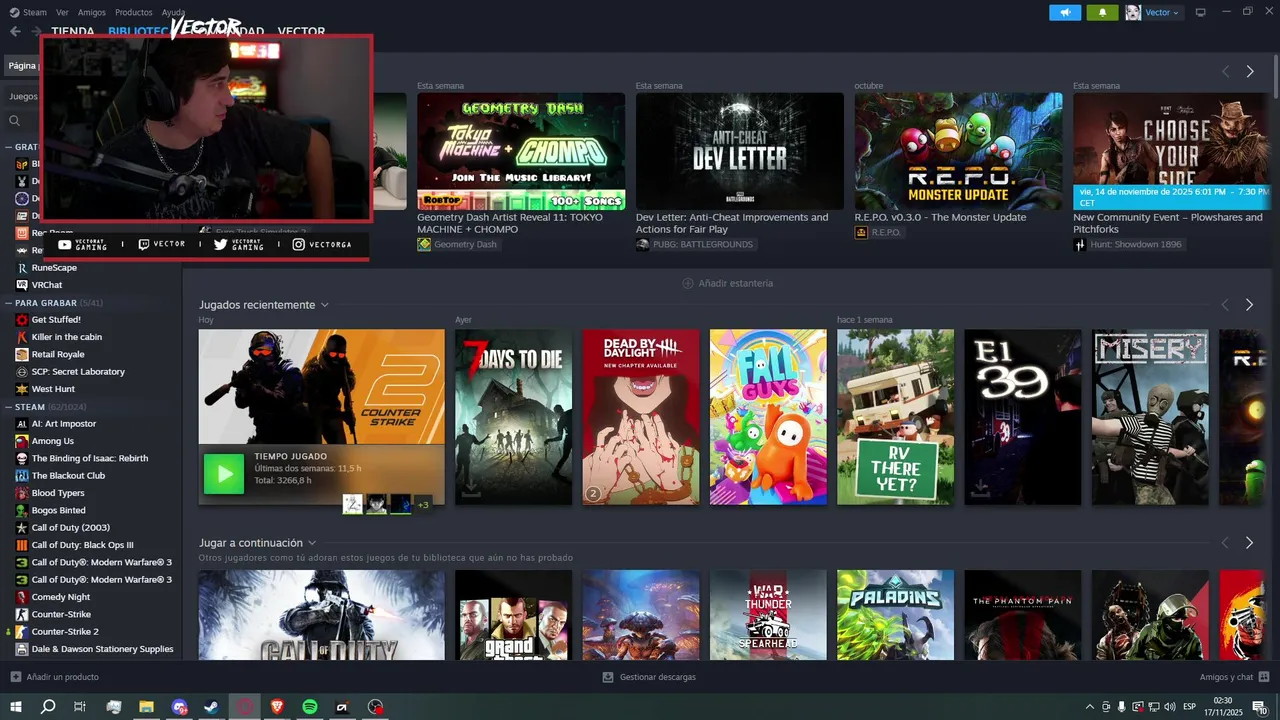Open the Windows Start menu
The image size is (1280, 720).
pos(15,707)
